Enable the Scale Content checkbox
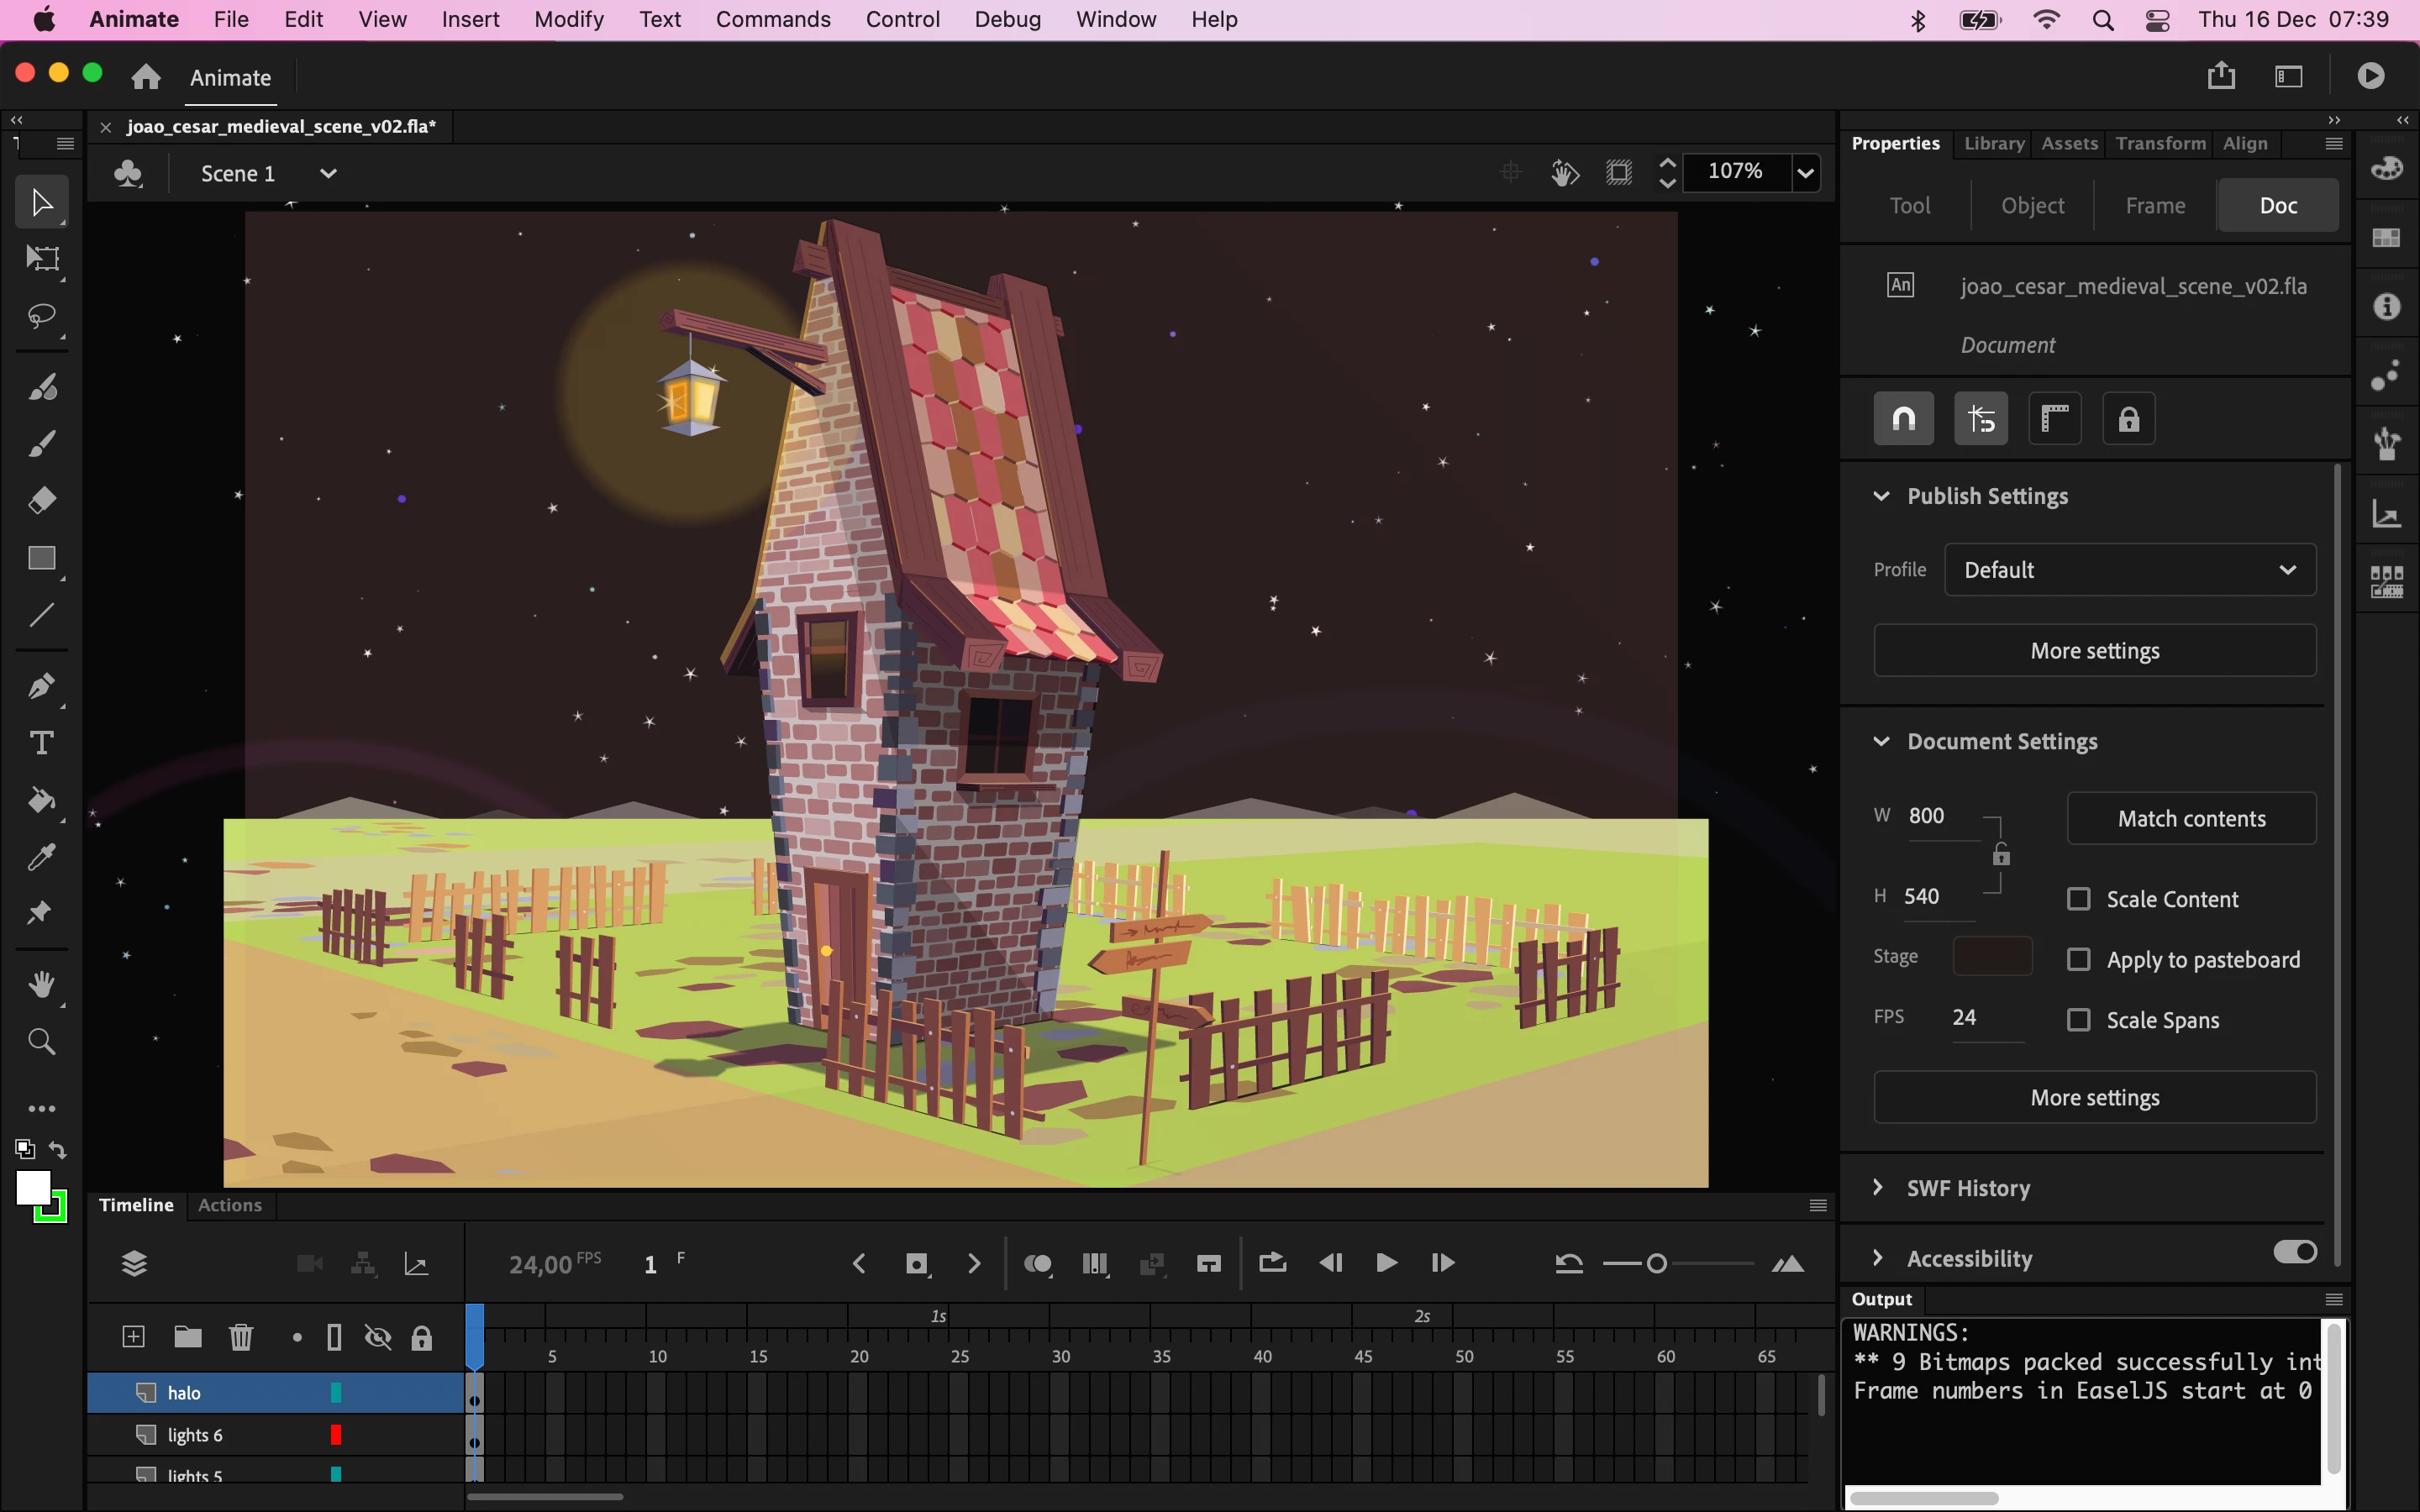The width and height of the screenshot is (2420, 1512). coord(2079,899)
